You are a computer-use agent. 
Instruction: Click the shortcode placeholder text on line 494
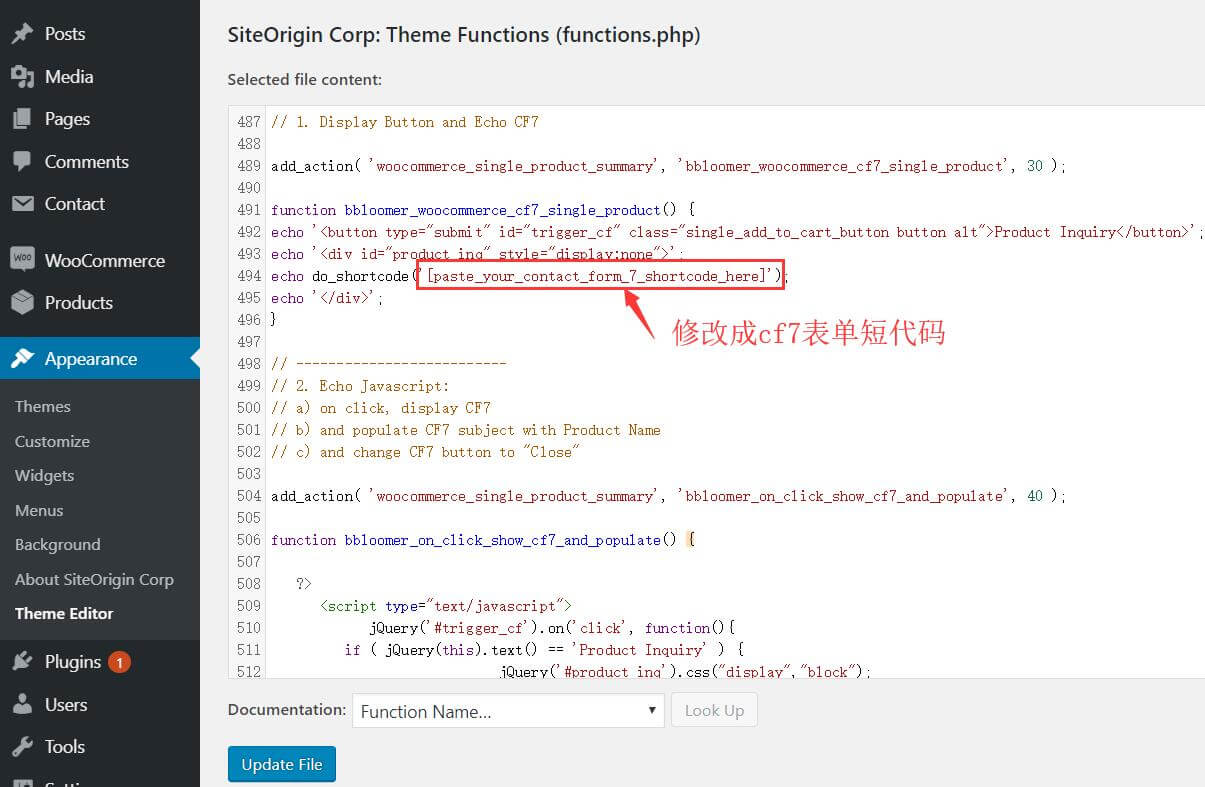tap(594, 276)
